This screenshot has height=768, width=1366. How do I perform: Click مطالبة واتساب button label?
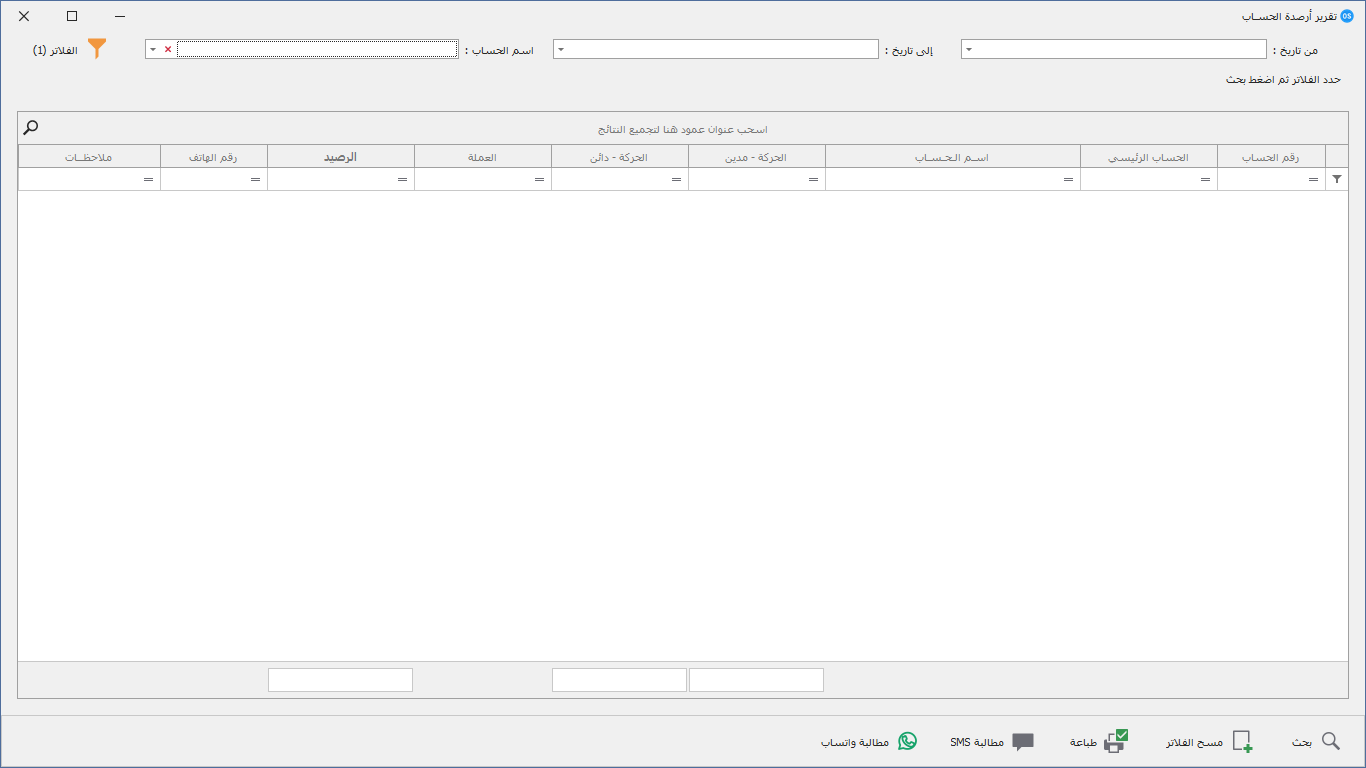pos(855,743)
